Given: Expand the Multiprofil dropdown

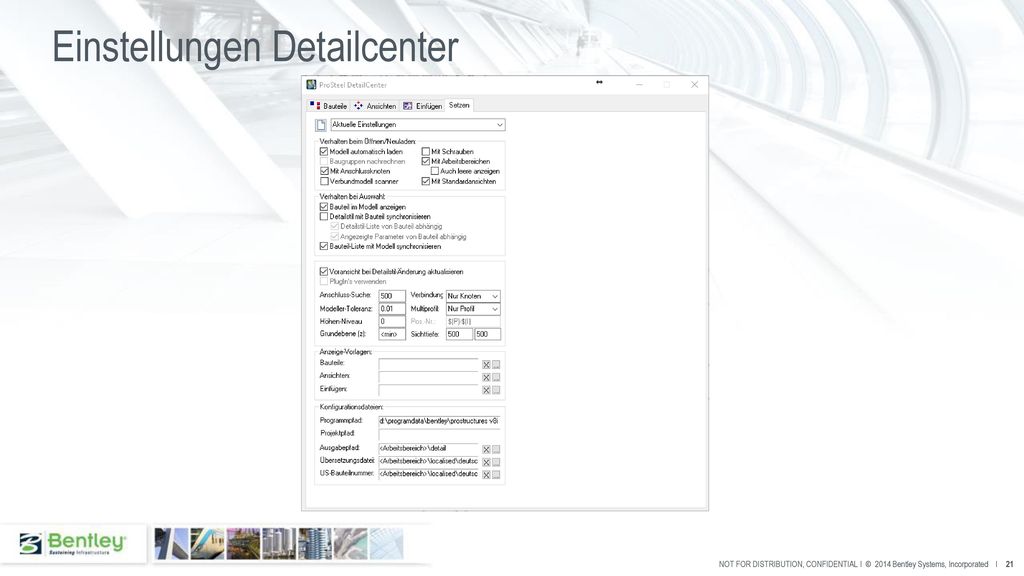Looking at the screenshot, I should point(473,309).
